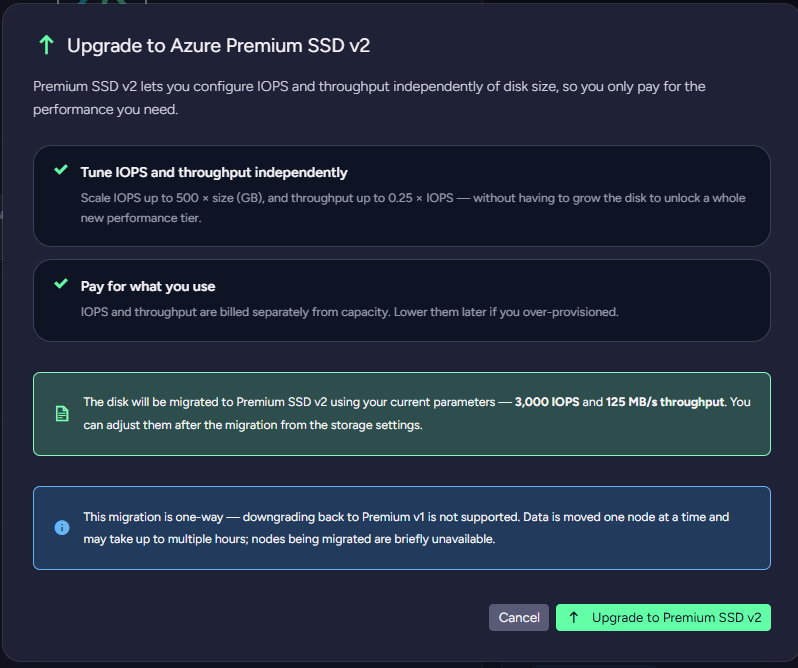798x668 pixels.
Task: Click 'Pay for what you use' heading
Action: click(x=148, y=286)
